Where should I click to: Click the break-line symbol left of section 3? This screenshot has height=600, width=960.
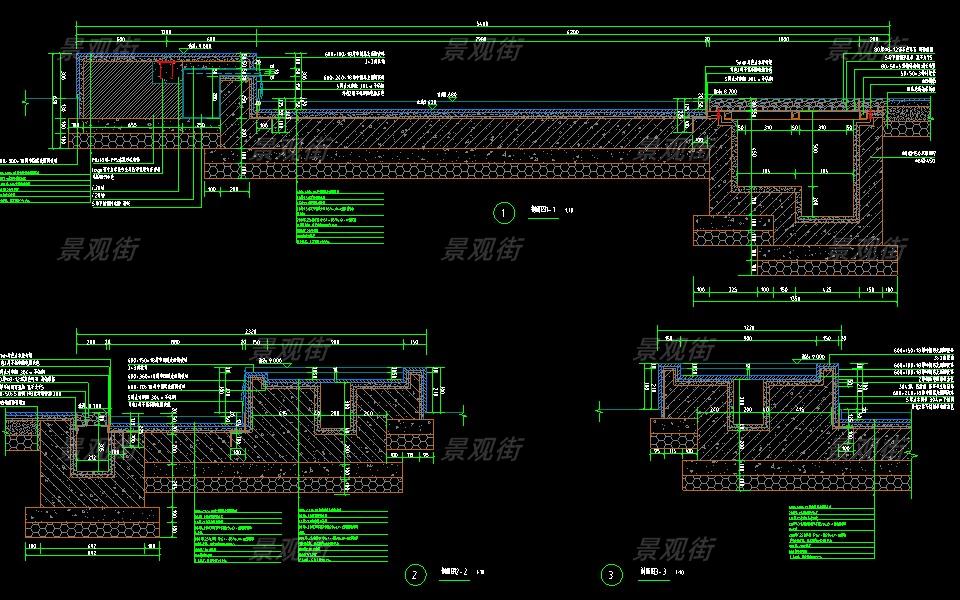(599, 409)
